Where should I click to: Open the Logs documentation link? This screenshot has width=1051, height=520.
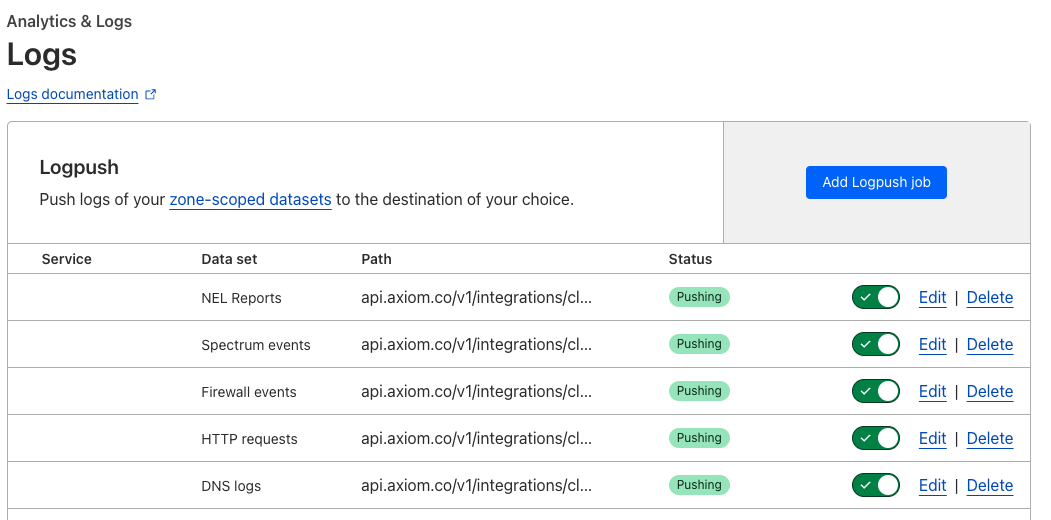(72, 95)
